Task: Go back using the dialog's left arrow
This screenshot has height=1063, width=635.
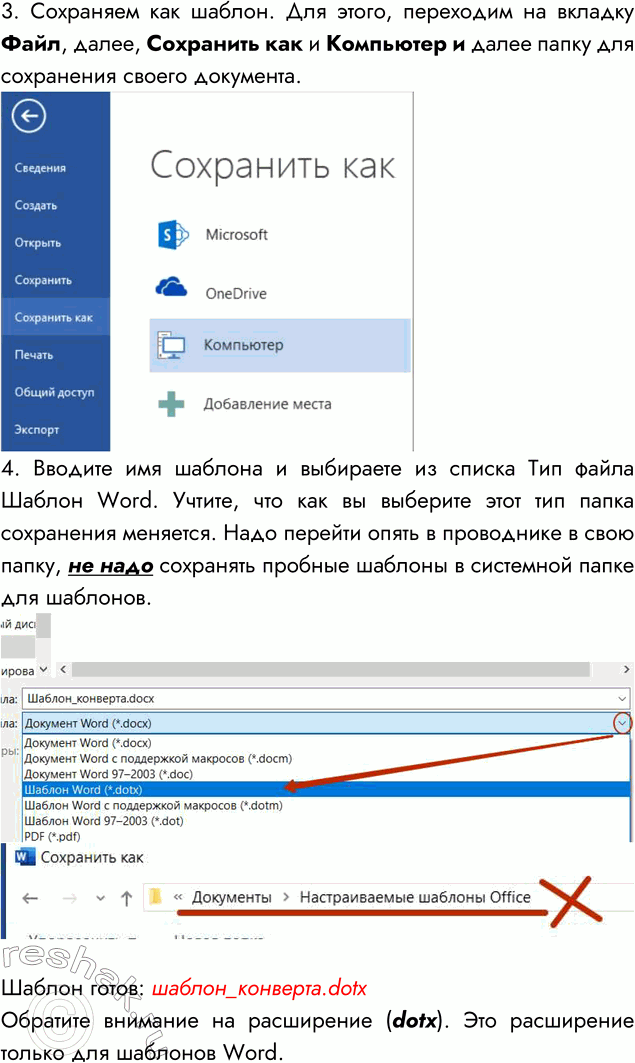Action: 30,898
